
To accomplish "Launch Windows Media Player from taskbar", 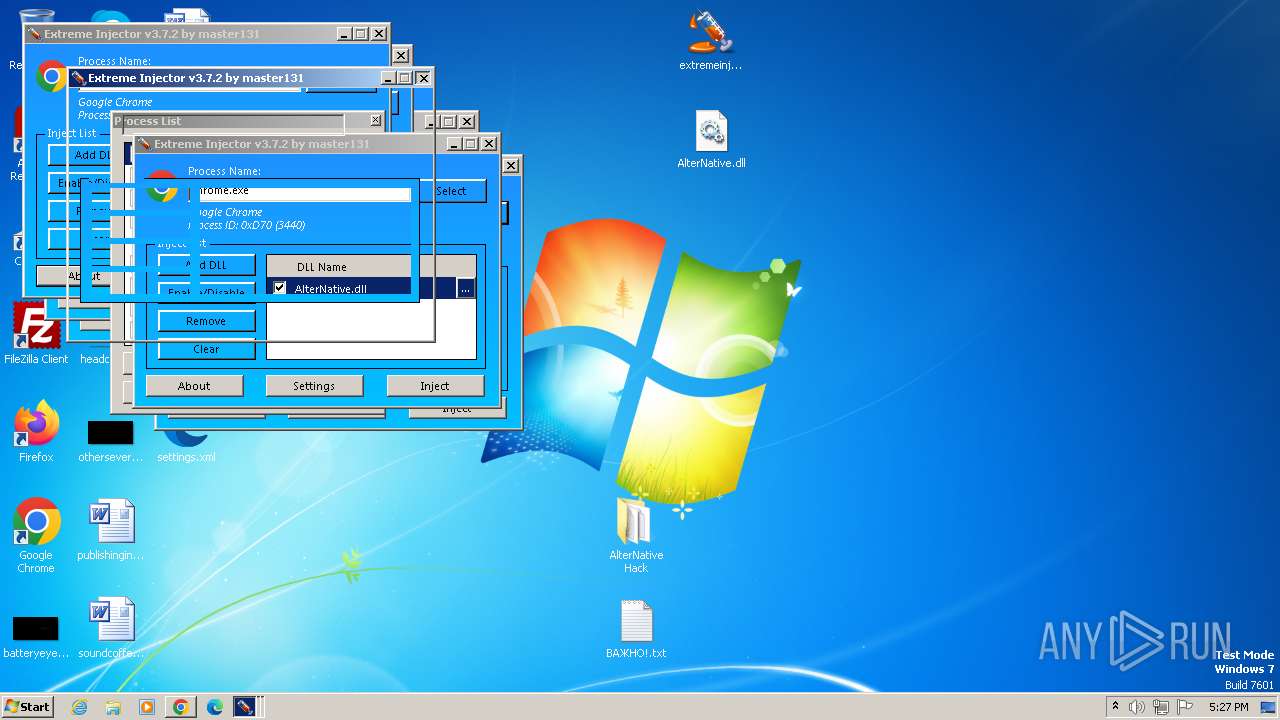I will 147,707.
